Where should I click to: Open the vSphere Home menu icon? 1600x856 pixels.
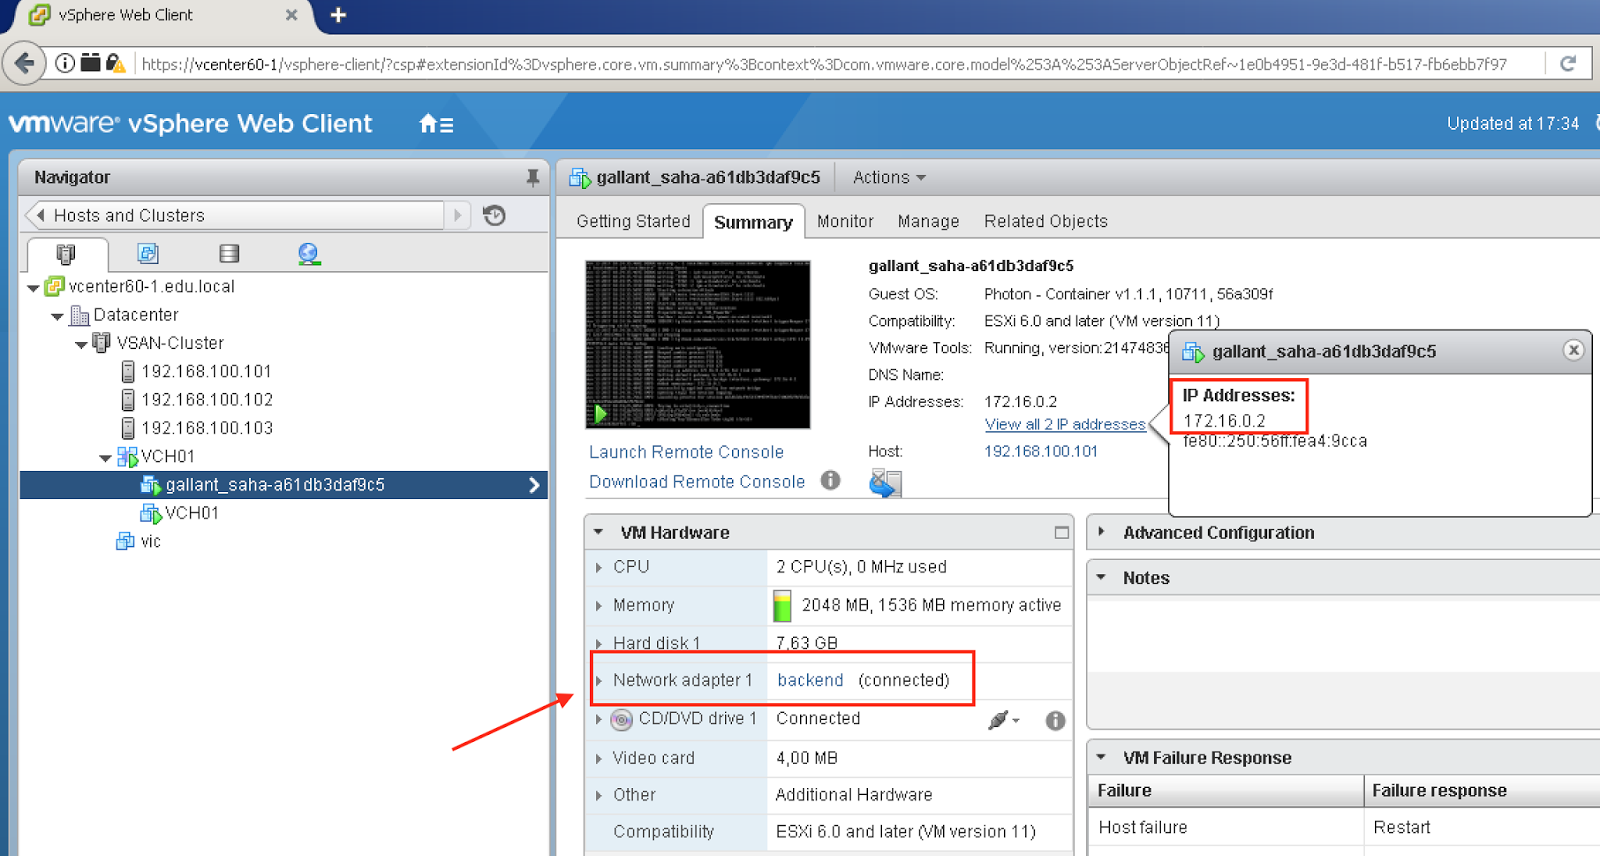(436, 124)
